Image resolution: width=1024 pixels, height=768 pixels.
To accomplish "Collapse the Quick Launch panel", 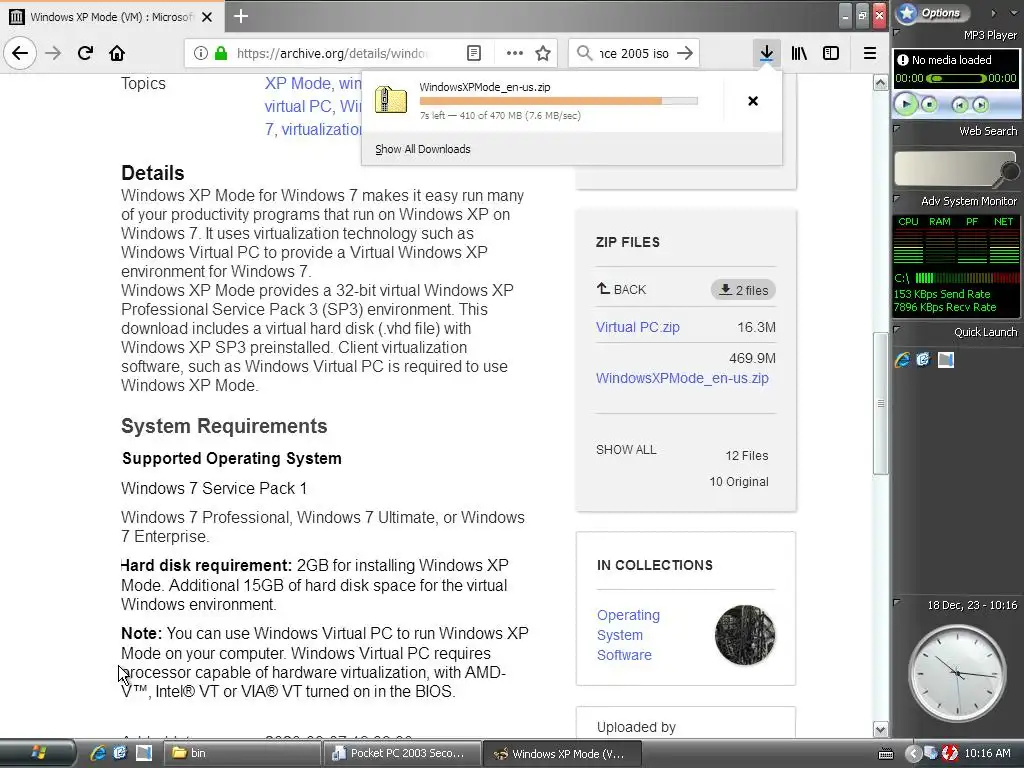I will tap(897, 330).
